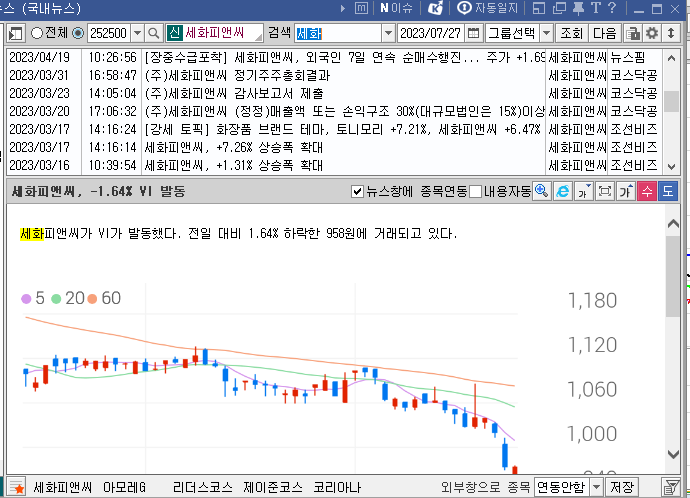
Task: Click the magnifier zoom icon in news header
Action: point(541,192)
